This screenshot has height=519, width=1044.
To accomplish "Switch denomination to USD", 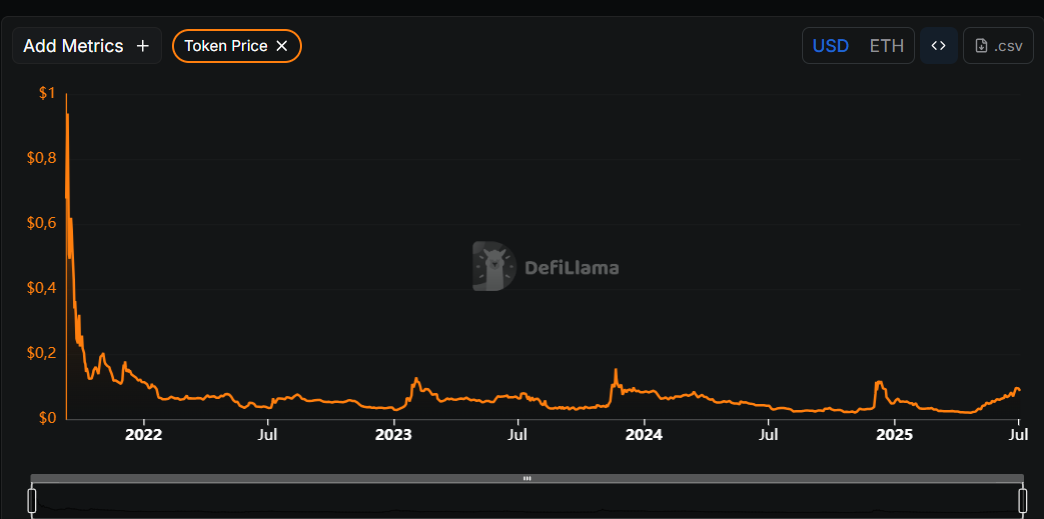I will (830, 46).
